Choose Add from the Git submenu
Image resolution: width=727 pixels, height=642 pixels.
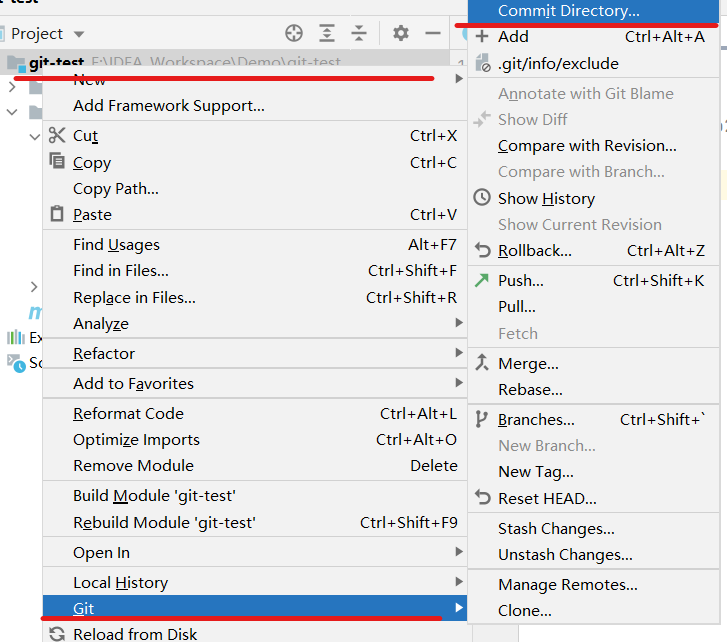pyautogui.click(x=593, y=36)
